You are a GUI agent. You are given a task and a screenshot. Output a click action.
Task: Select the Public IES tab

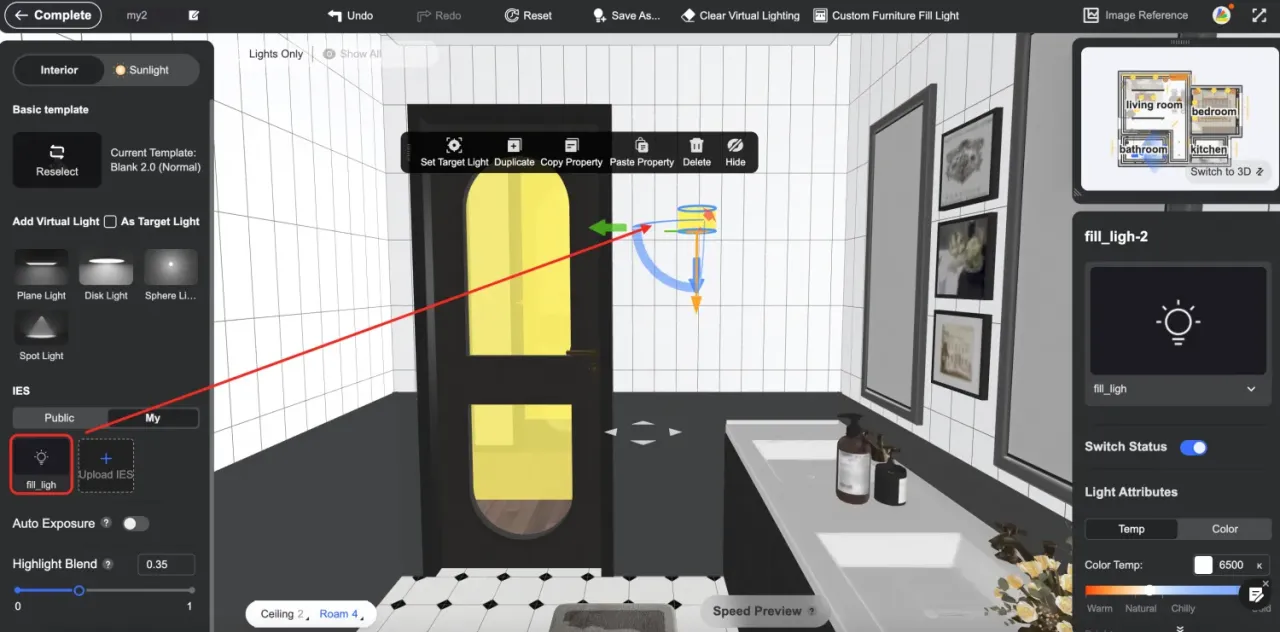(59, 418)
